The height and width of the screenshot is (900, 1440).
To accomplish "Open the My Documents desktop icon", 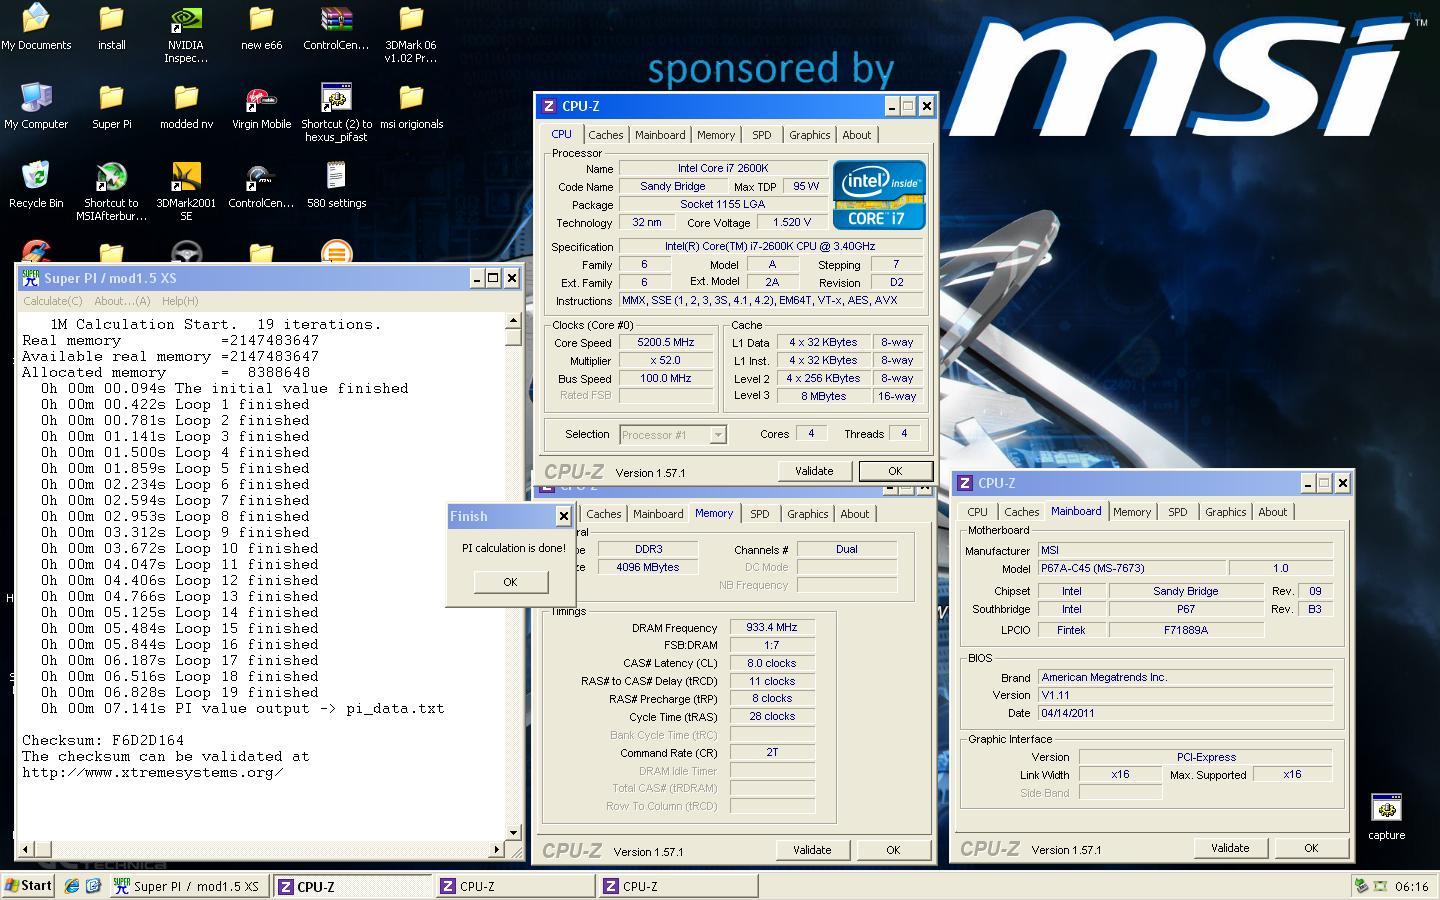I will point(36,28).
